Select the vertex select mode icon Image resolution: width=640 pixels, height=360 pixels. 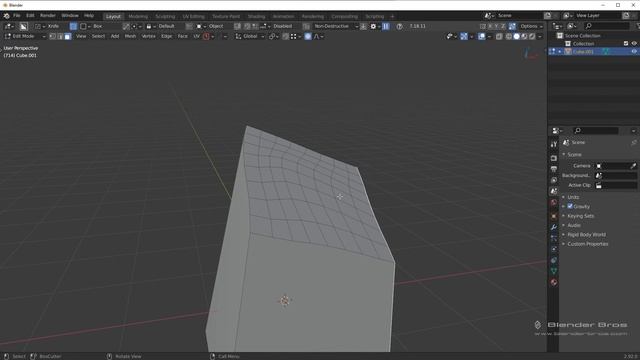point(53,36)
